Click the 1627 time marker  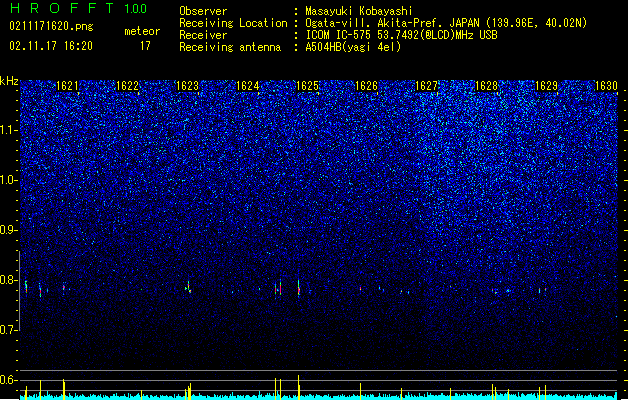tap(426, 86)
